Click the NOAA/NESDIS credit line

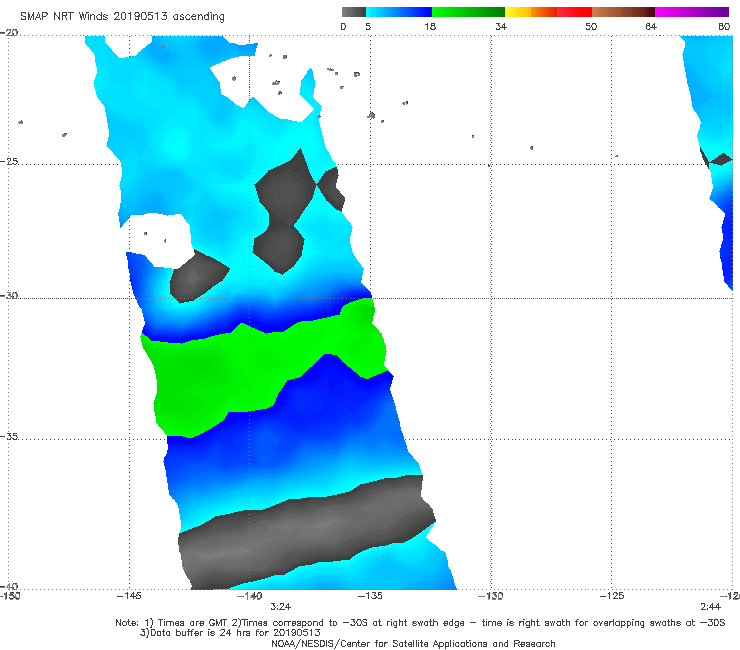point(413,643)
